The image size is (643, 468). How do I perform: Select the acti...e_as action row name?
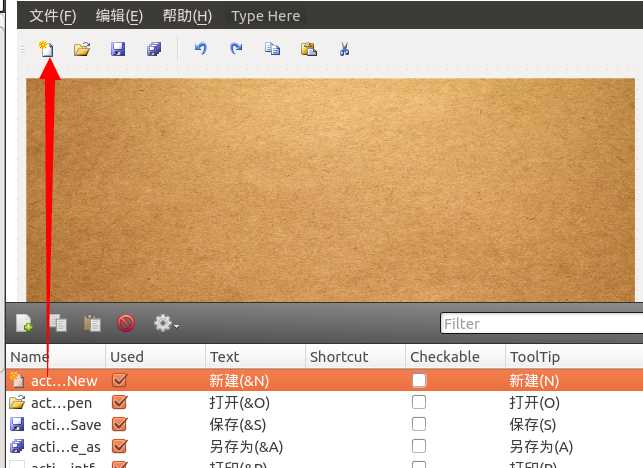[66, 447]
